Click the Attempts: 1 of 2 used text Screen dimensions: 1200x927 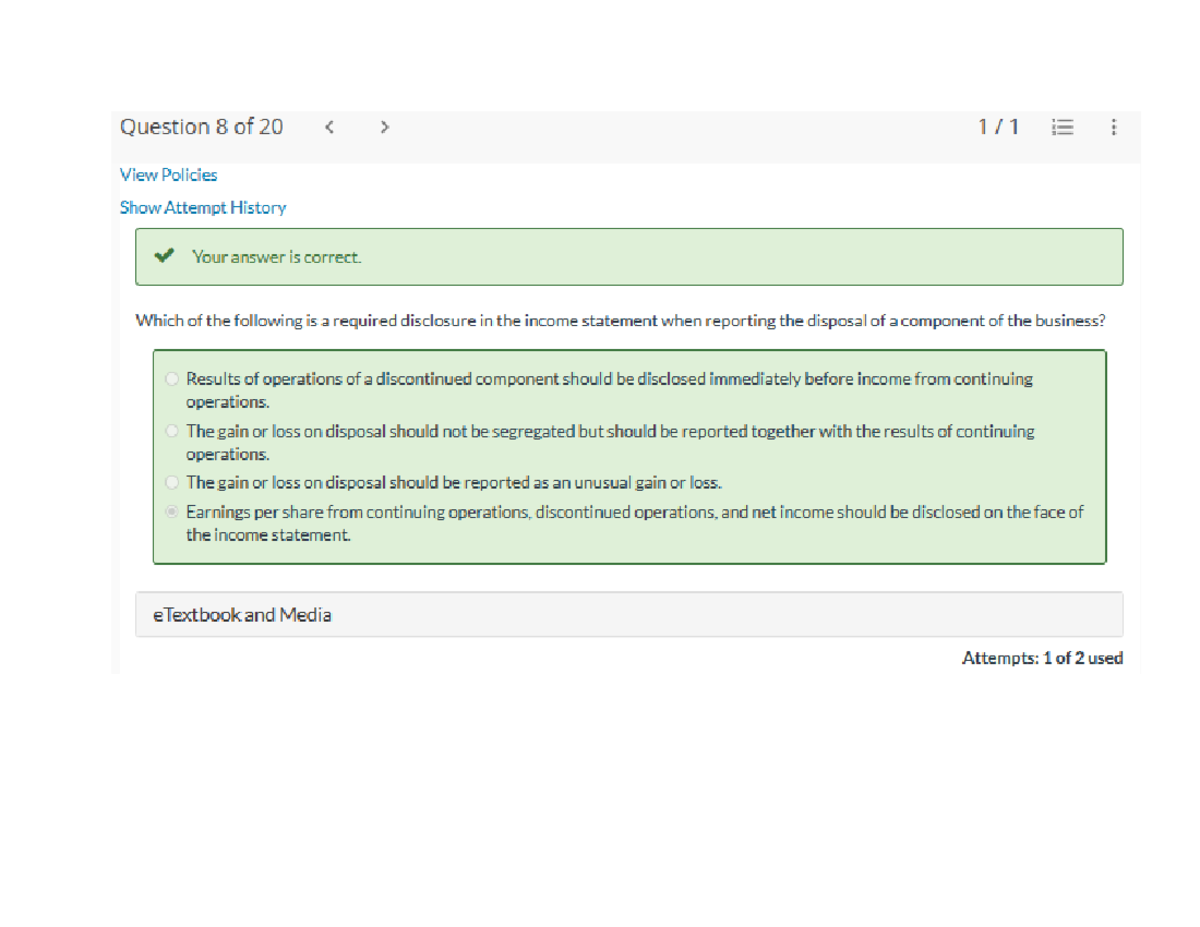pos(1041,658)
